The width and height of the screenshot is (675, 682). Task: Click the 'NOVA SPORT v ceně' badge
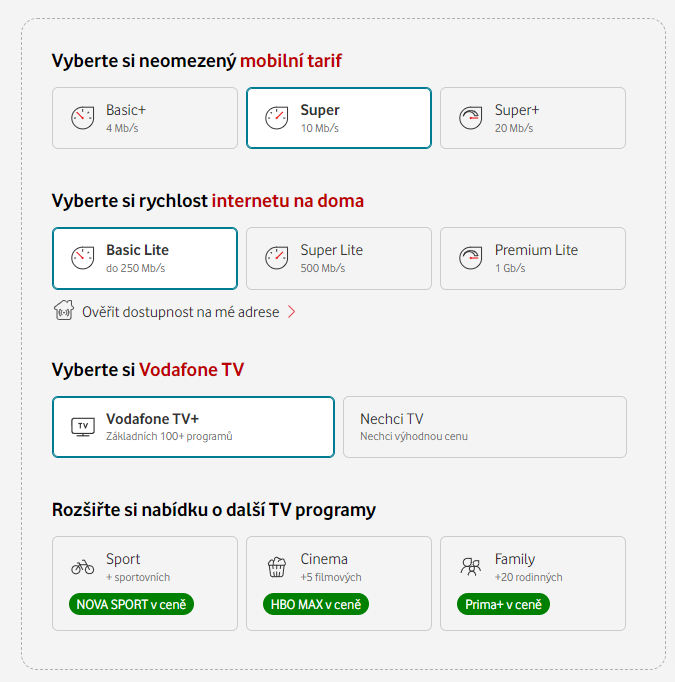pos(132,604)
